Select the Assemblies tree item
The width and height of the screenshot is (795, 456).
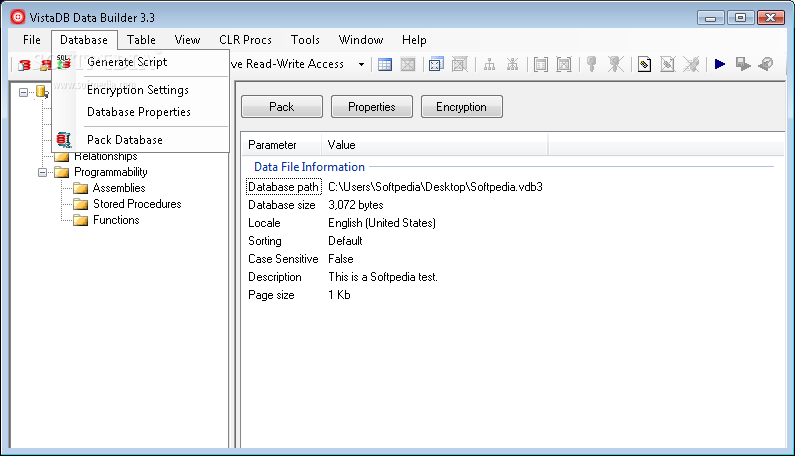click(x=119, y=188)
